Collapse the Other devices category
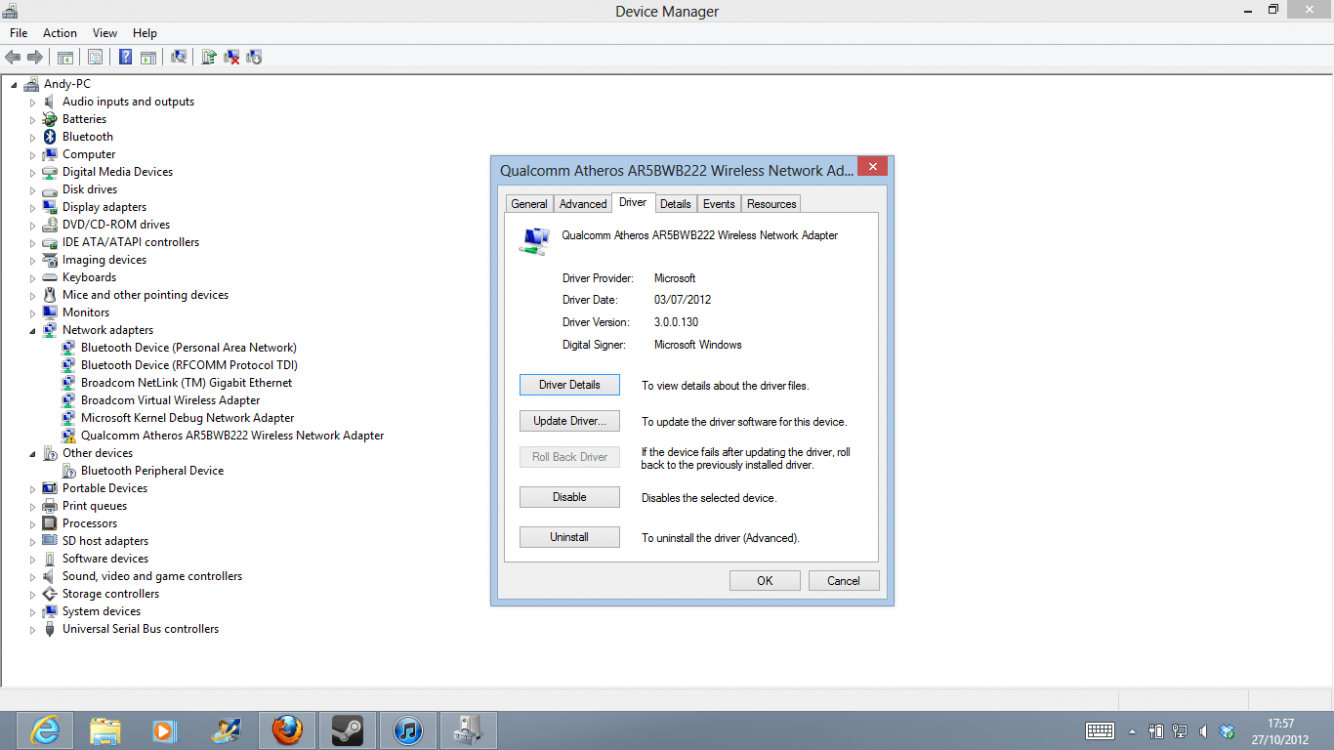Viewport: 1334px width, 750px height. tap(32, 454)
